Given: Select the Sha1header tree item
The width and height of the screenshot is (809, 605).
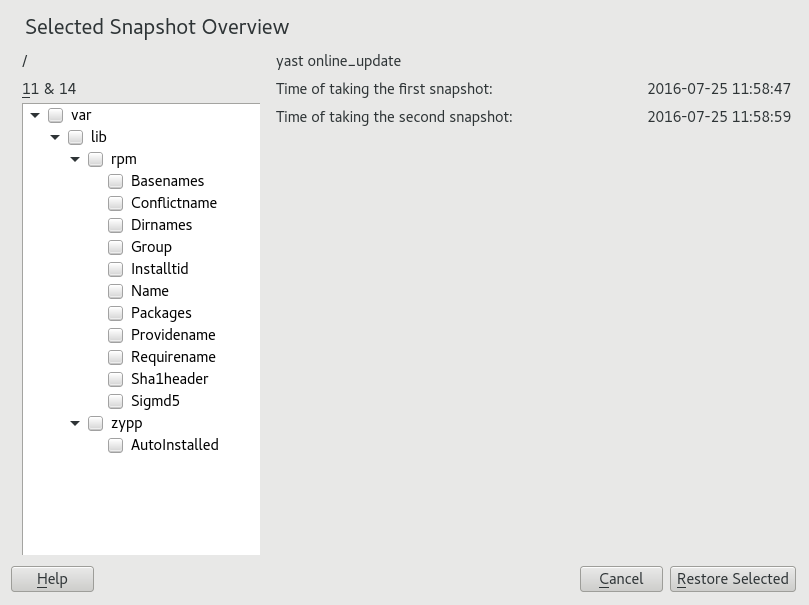Looking at the screenshot, I should pos(169,379).
